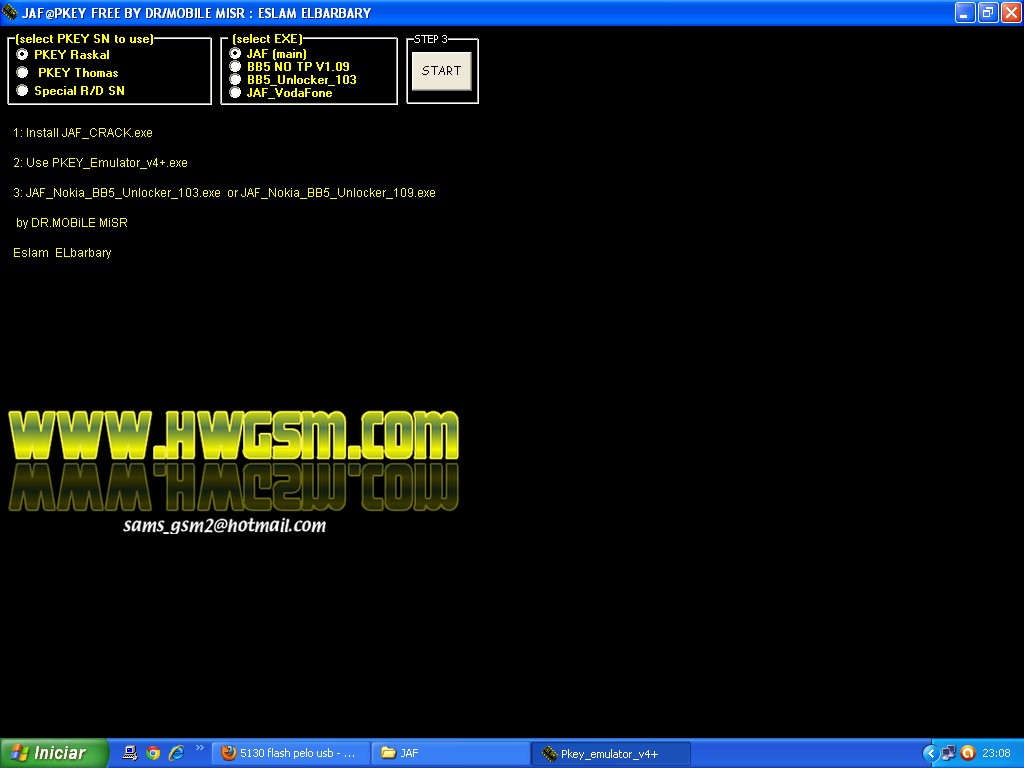Minimize the JAF@PKEY window
1024x768 pixels.
tap(965, 12)
